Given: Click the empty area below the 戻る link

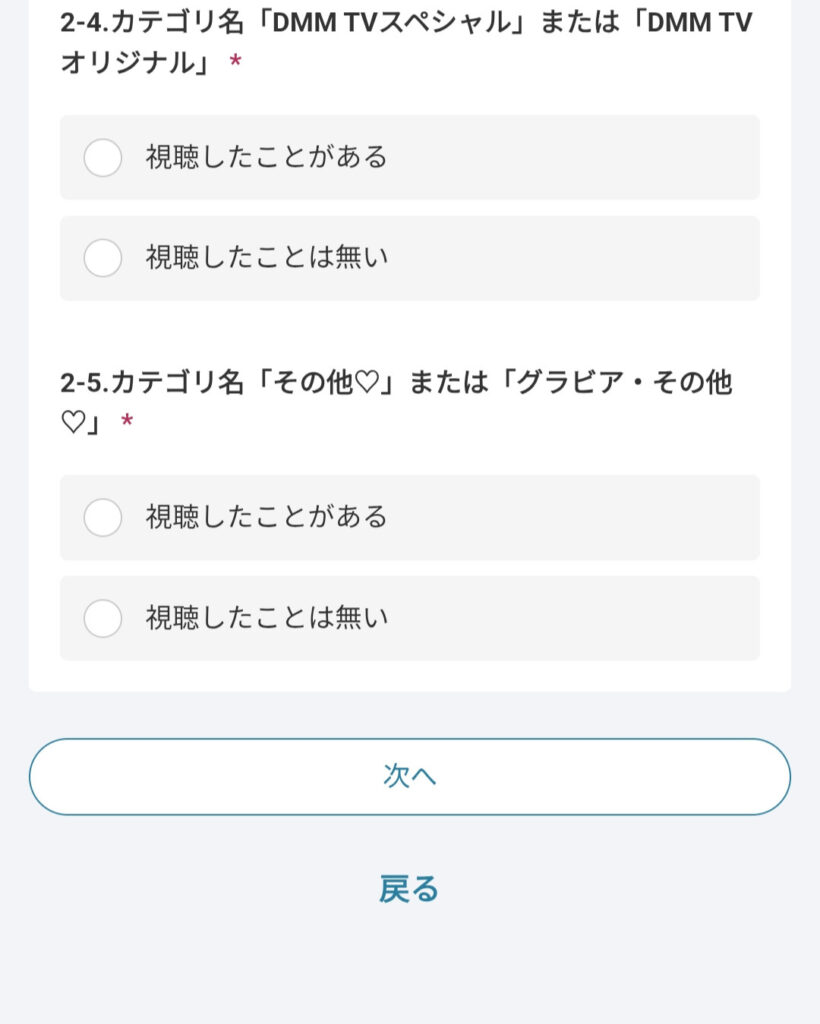Looking at the screenshot, I should [x=409, y=970].
